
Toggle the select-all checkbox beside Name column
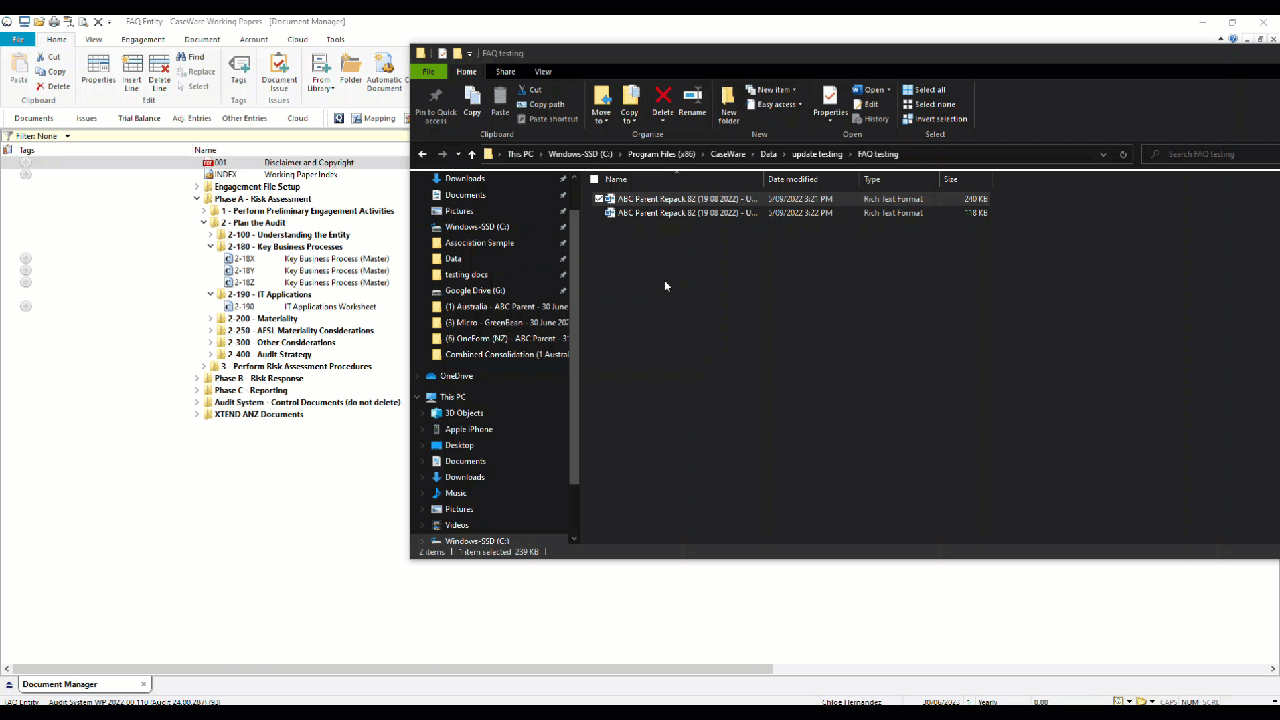595,179
